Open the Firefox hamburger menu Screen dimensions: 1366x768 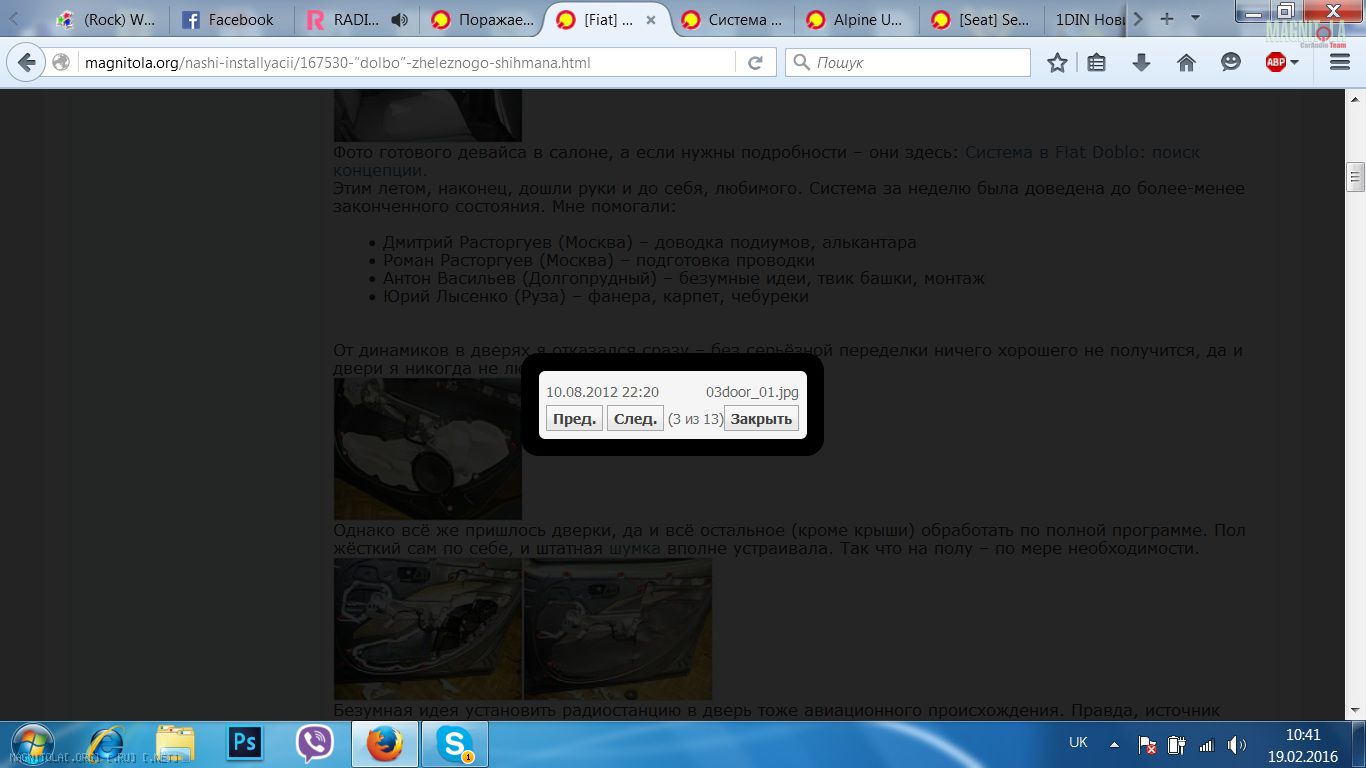point(1340,62)
